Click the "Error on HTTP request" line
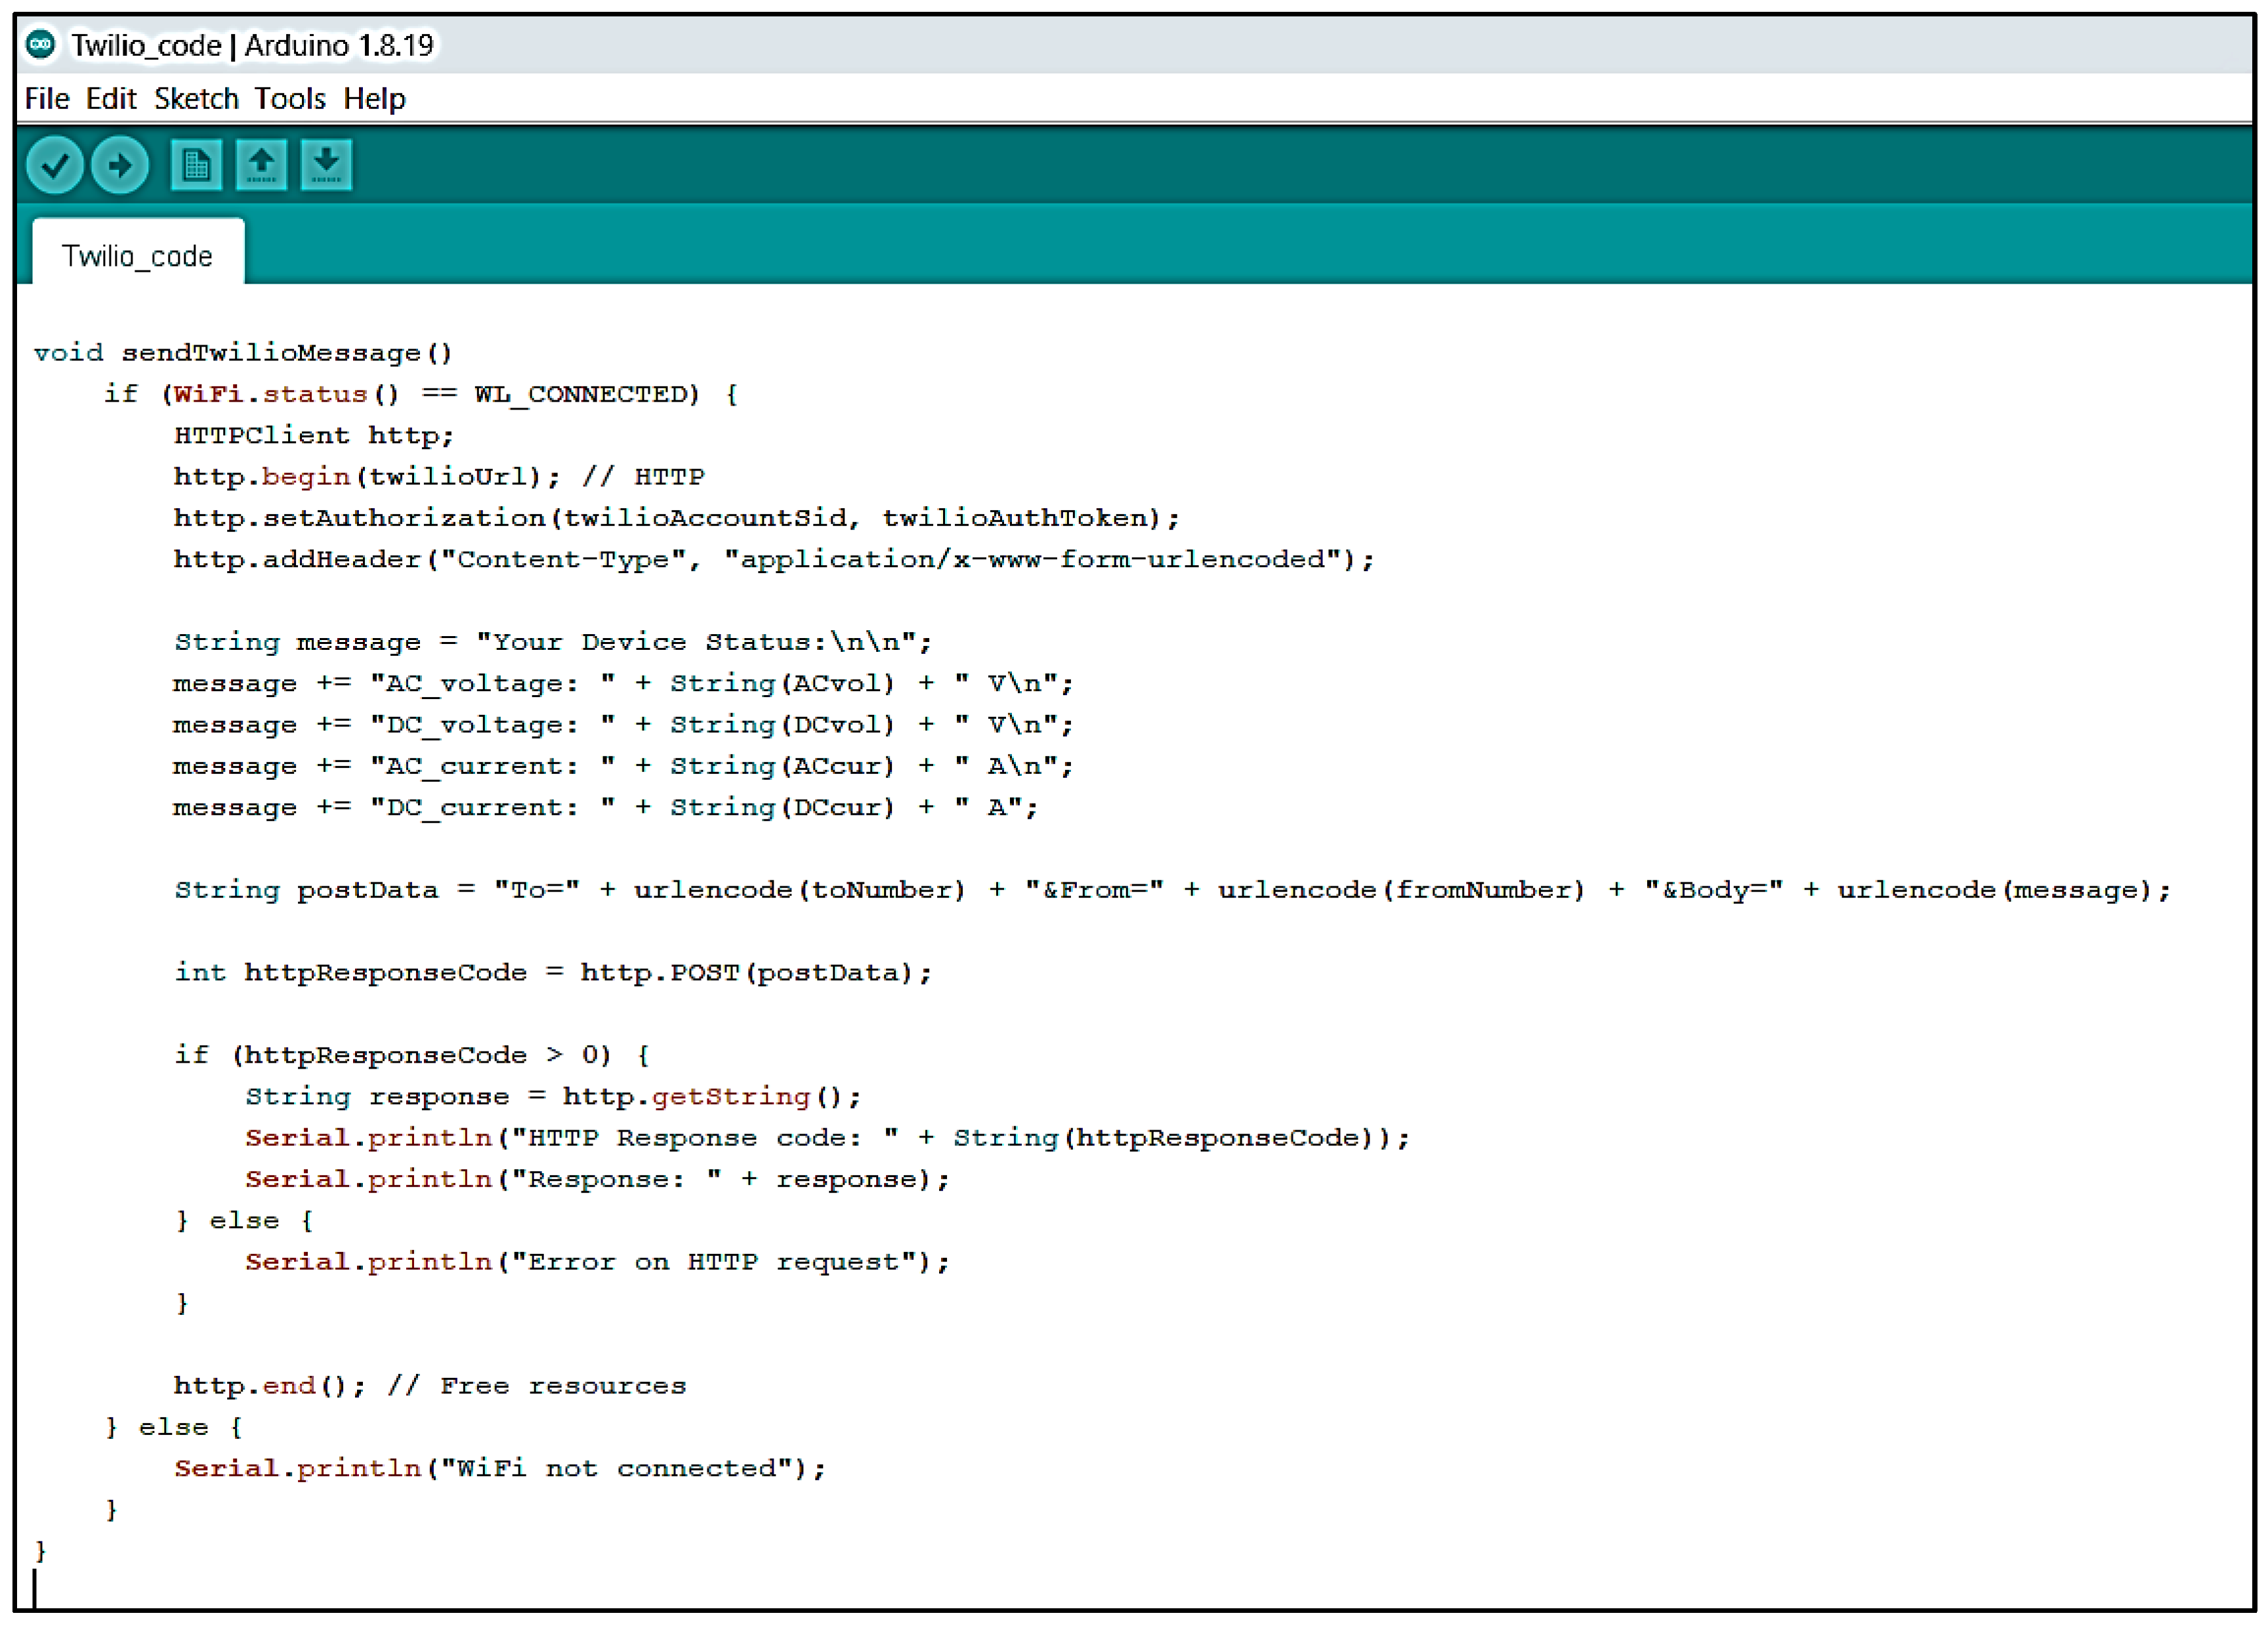2268x1626 pixels. [x=596, y=1262]
